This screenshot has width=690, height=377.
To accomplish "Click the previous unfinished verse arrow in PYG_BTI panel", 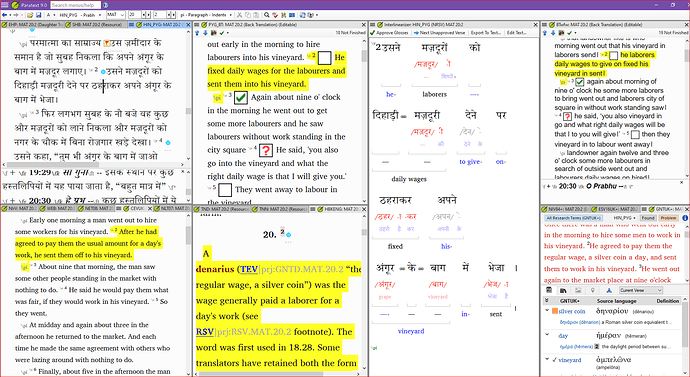I will coord(197,33).
